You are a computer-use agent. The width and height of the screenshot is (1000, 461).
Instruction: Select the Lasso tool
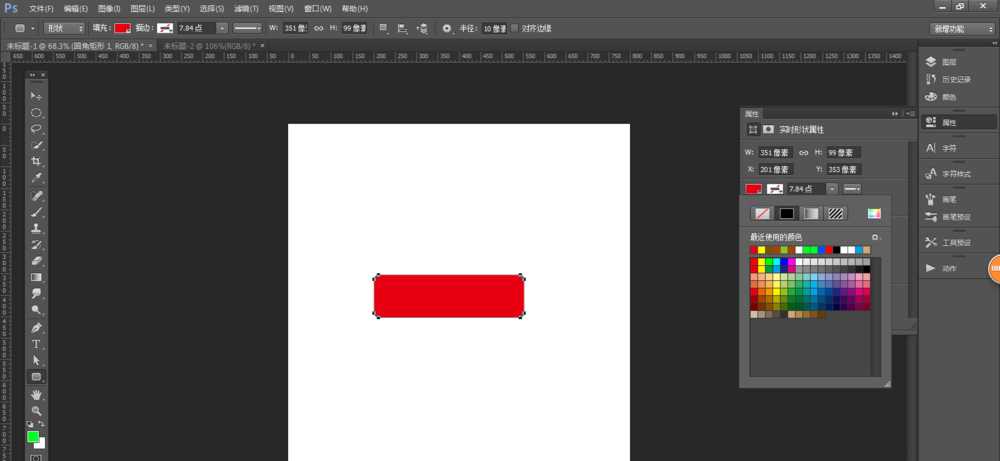click(x=36, y=129)
